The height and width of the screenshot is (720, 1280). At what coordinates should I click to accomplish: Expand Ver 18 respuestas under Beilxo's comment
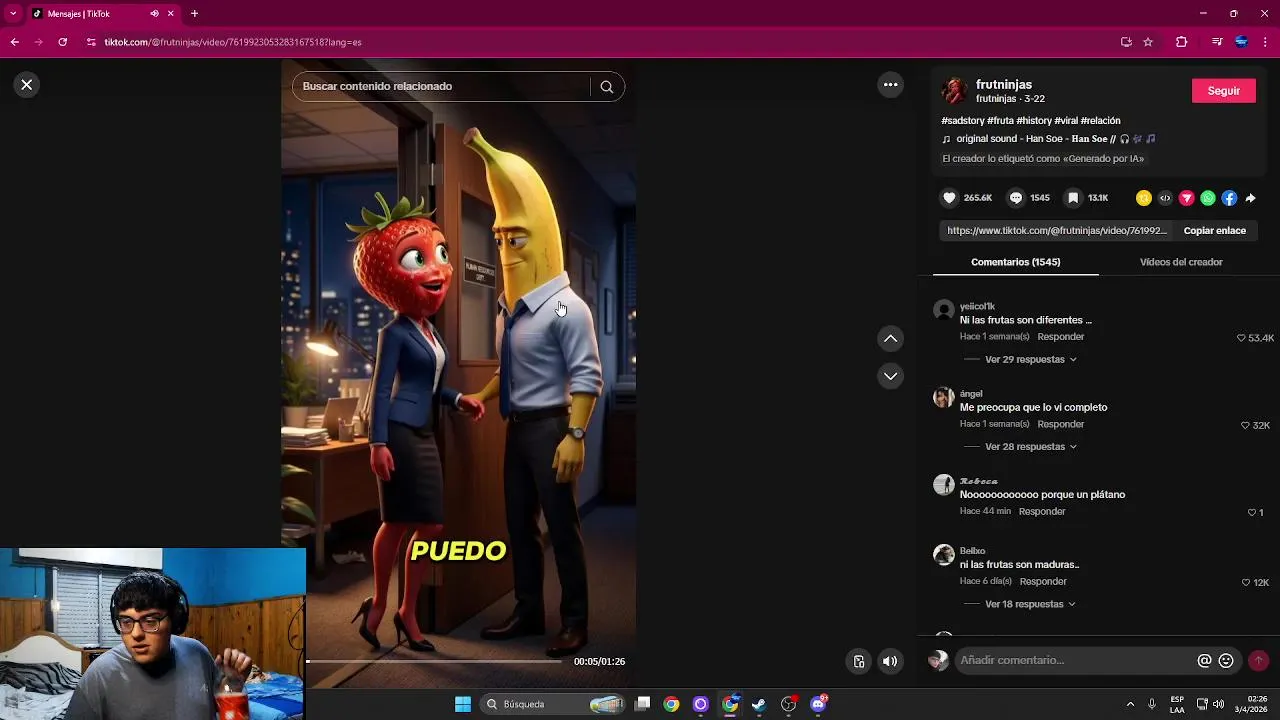pyautogui.click(x=1031, y=604)
